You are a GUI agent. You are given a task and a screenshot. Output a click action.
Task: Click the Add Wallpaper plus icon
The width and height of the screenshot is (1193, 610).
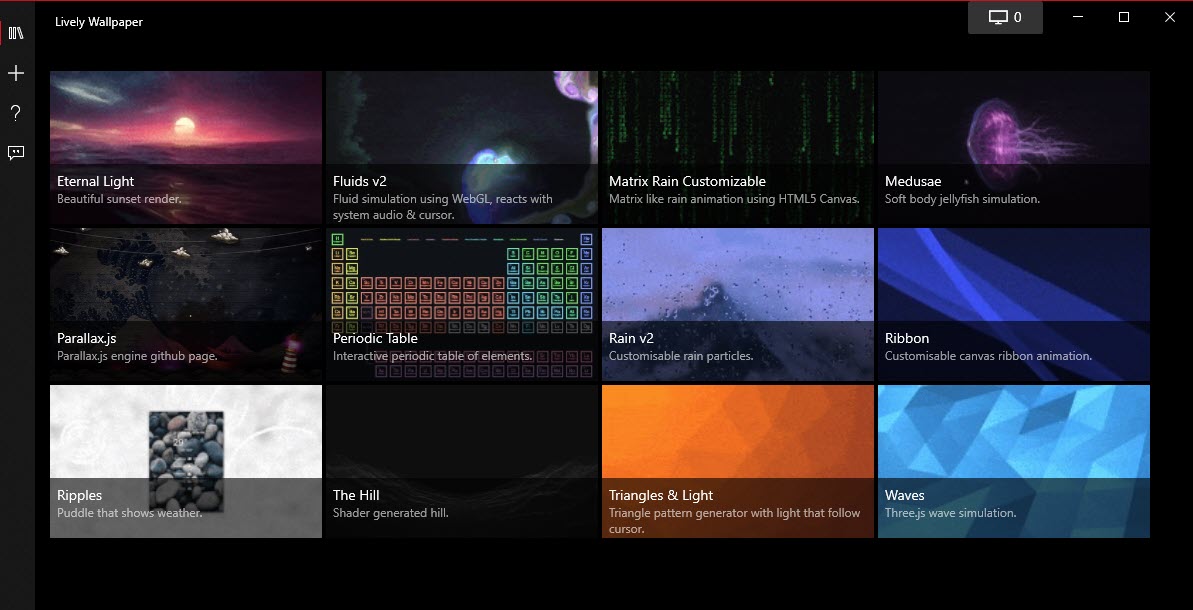tap(16, 74)
